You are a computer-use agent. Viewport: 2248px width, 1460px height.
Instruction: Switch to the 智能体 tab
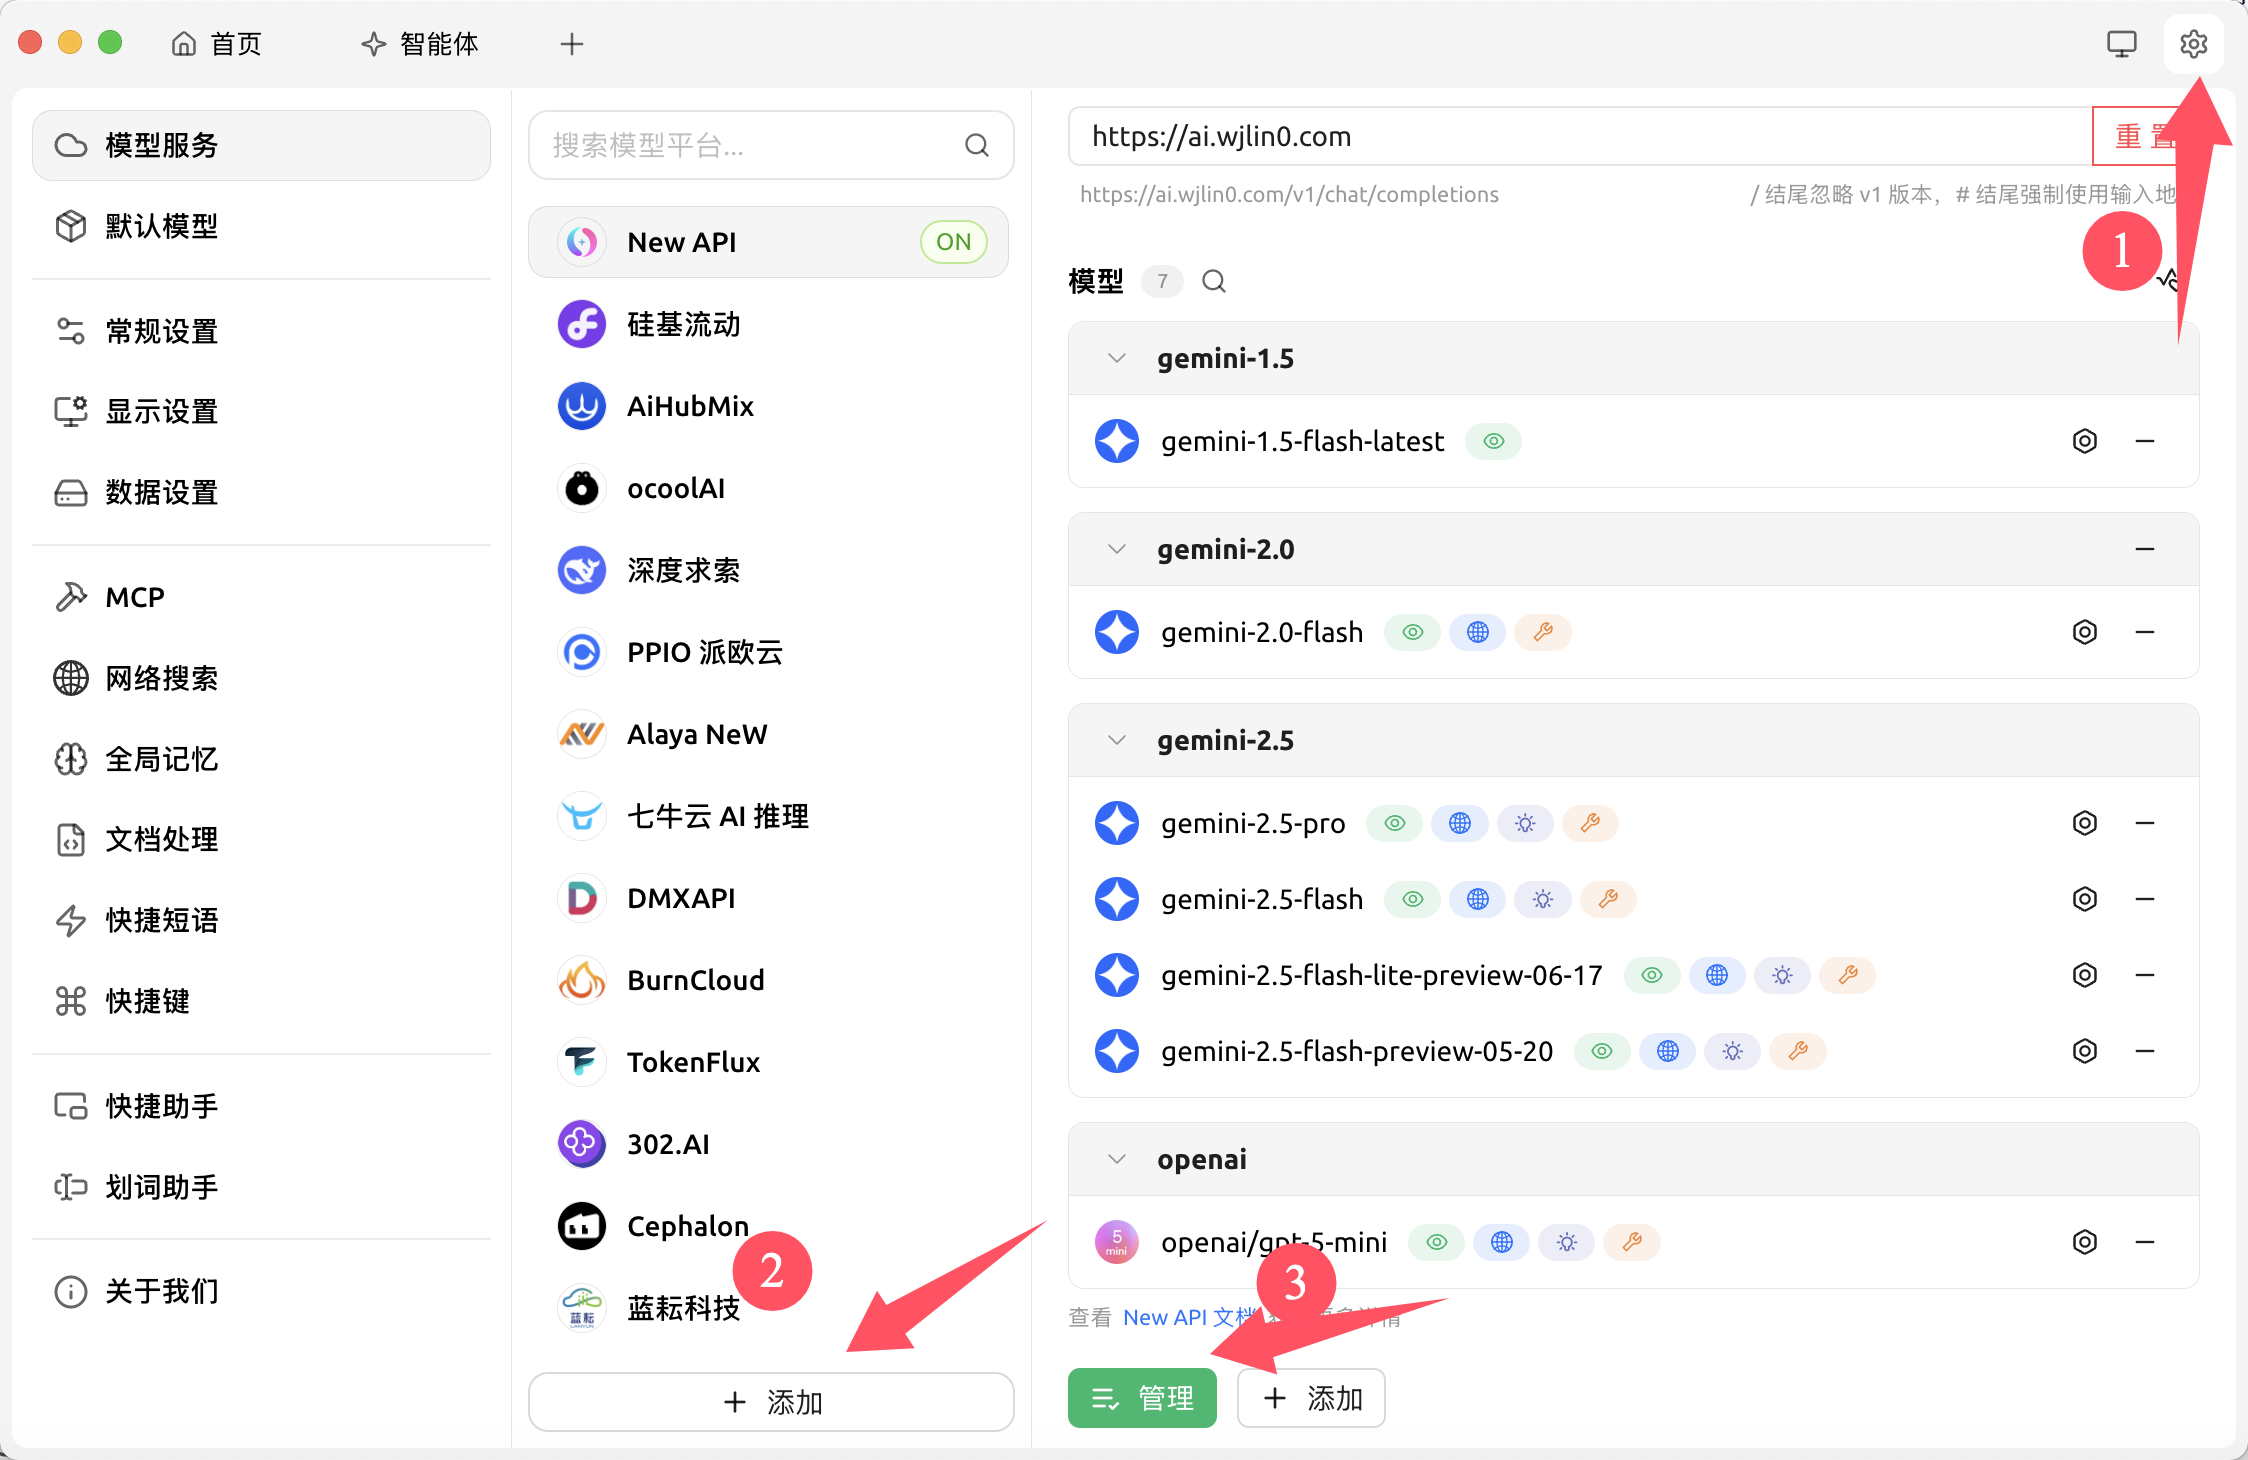click(x=420, y=44)
